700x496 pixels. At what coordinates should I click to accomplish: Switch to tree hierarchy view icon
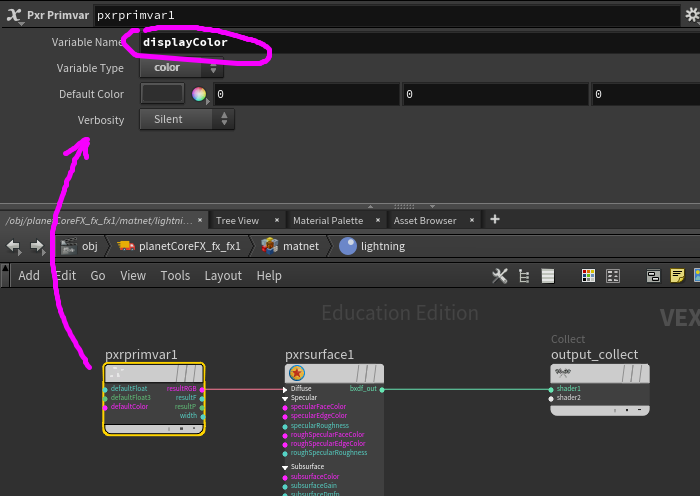(x=524, y=276)
